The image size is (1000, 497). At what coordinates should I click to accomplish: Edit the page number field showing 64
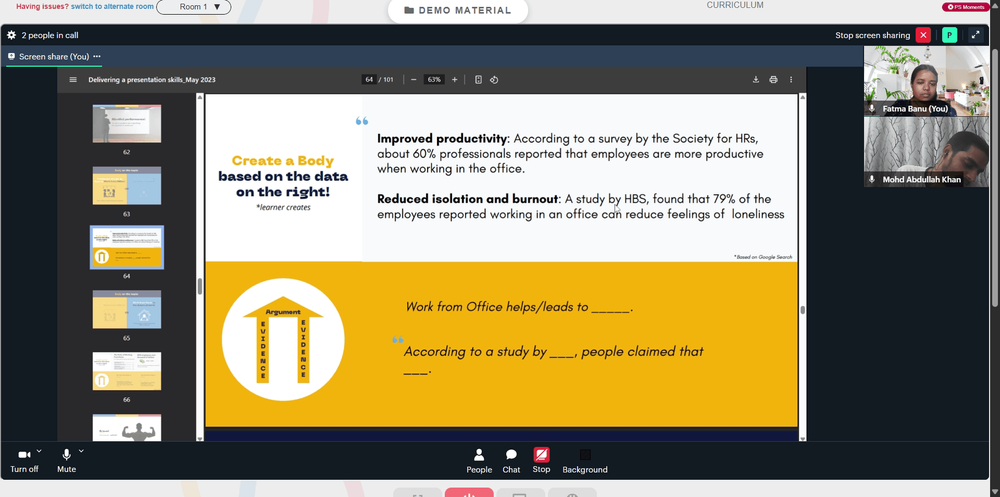pos(369,80)
